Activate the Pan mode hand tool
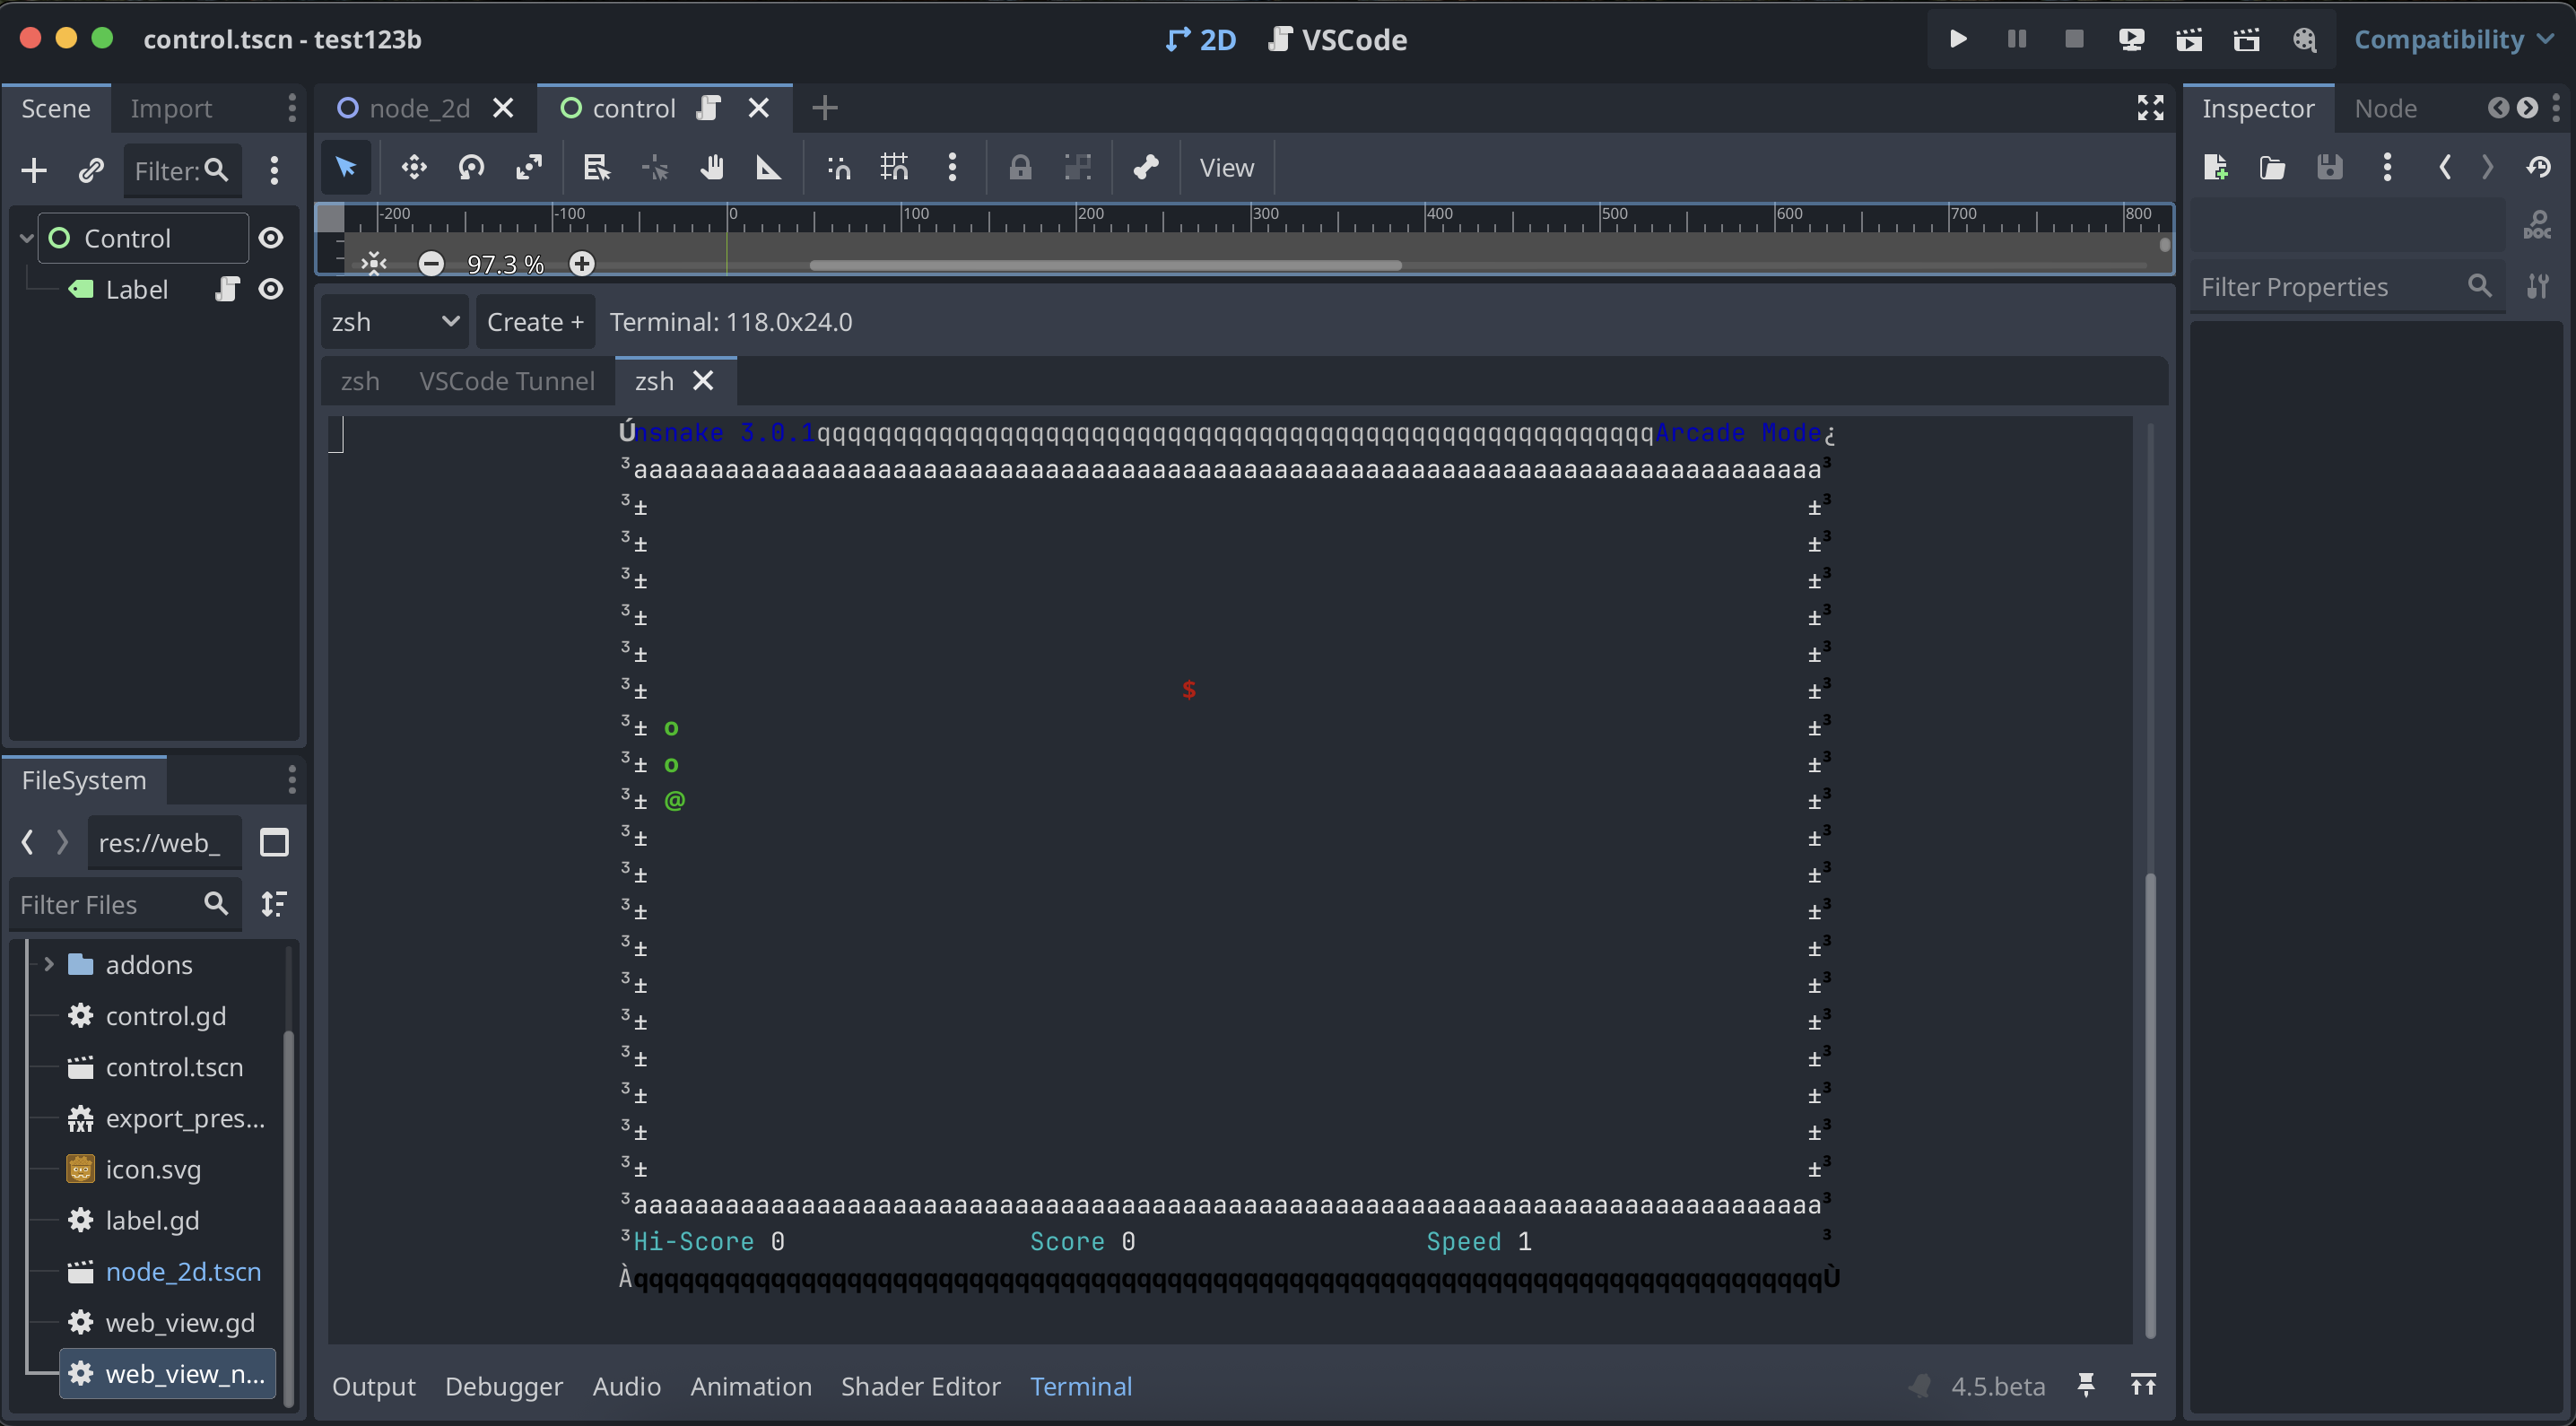 pyautogui.click(x=711, y=167)
